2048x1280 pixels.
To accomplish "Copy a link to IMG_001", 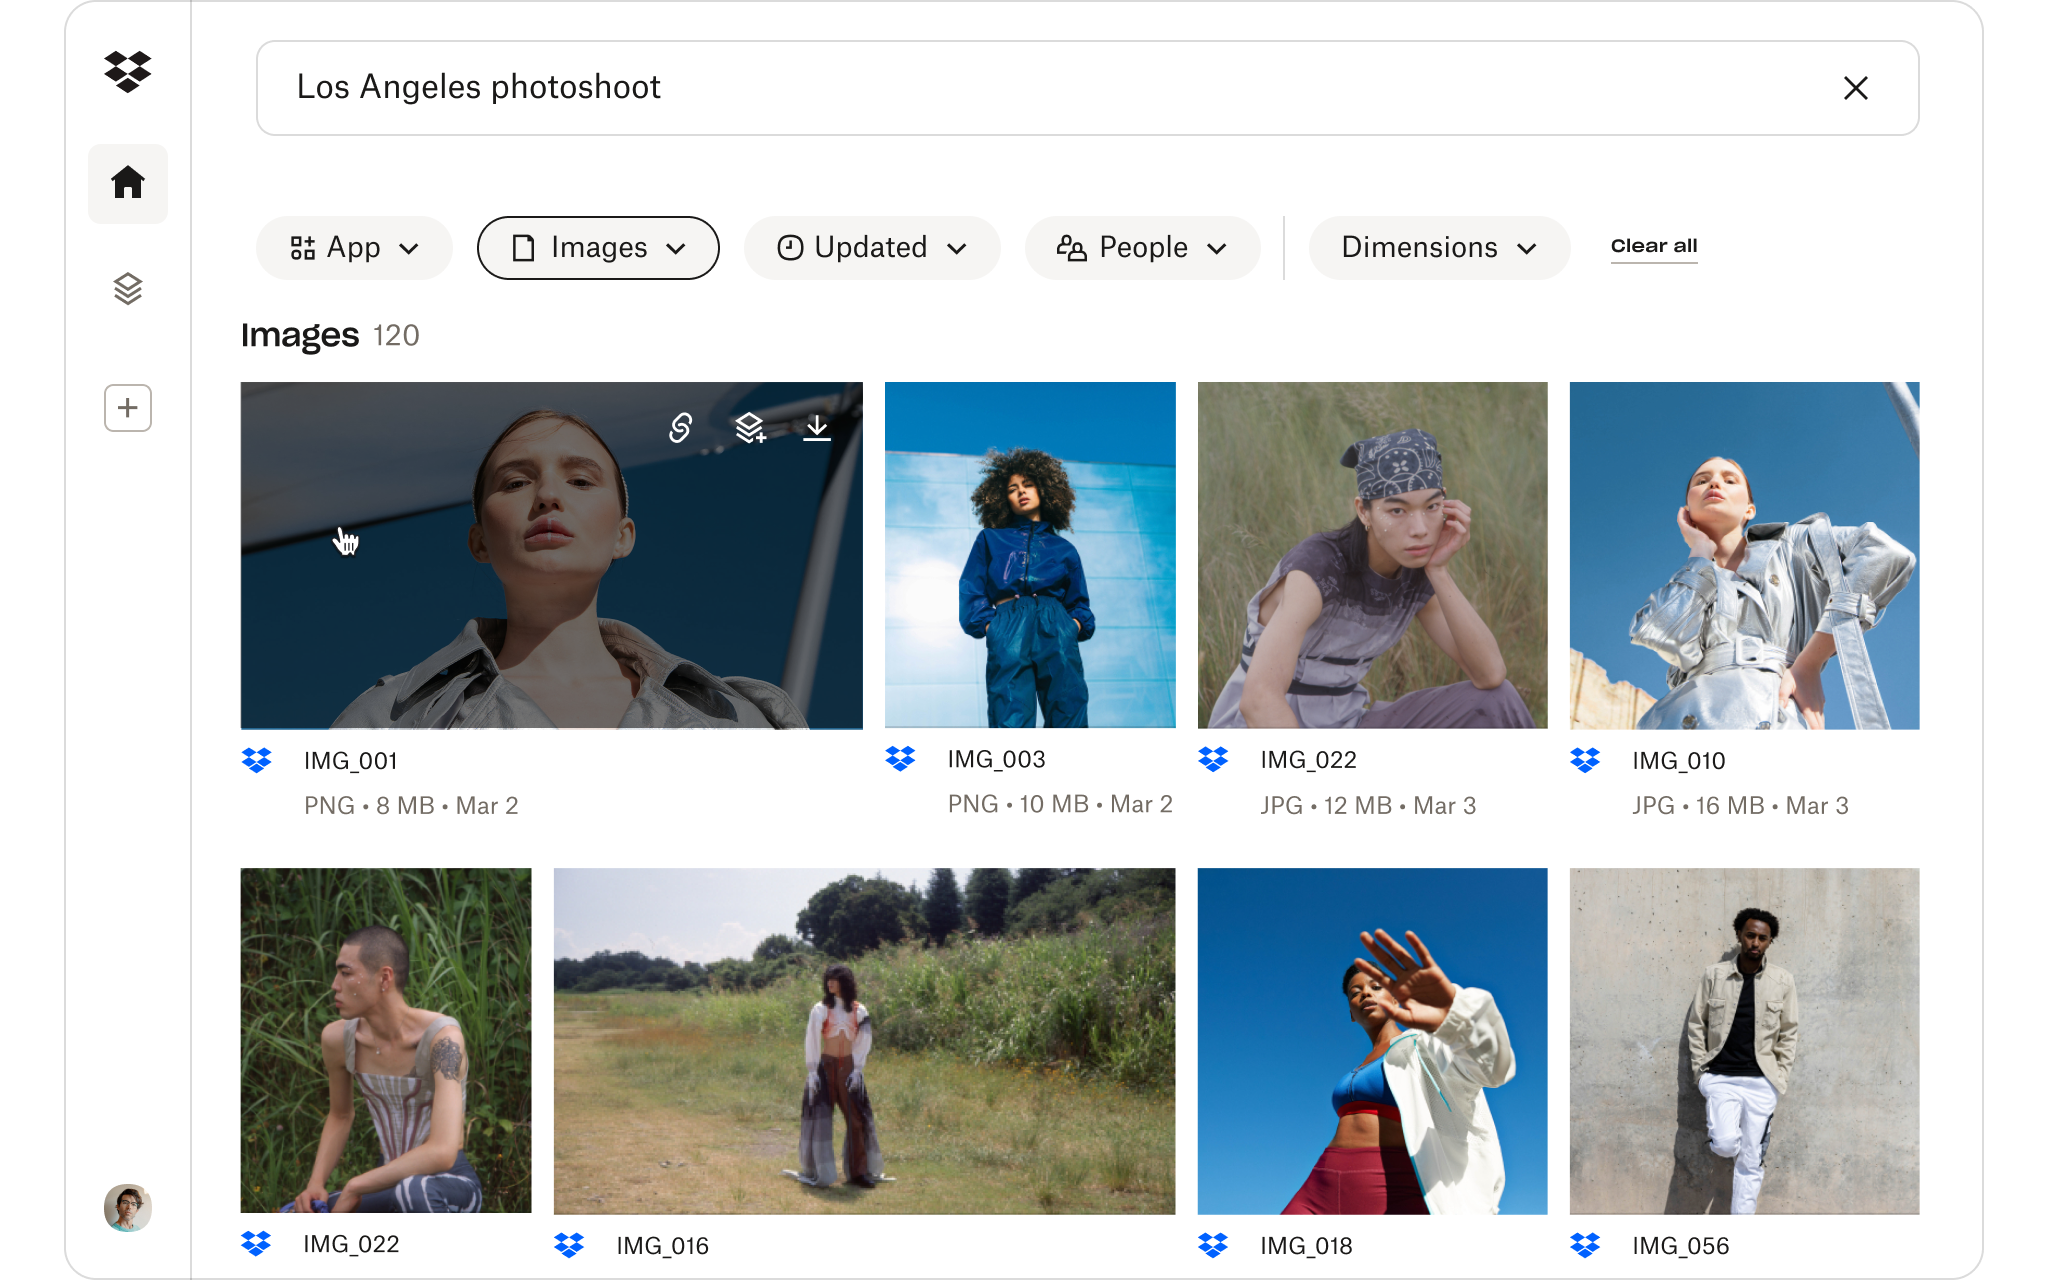I will click(679, 429).
